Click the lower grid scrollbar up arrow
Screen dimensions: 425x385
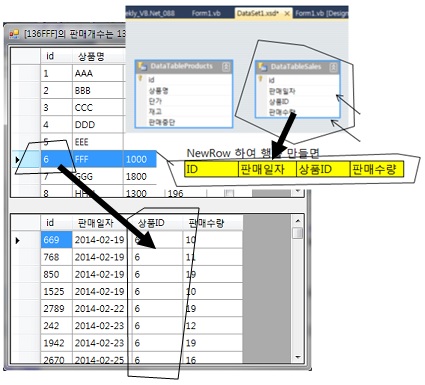[x=298, y=221]
